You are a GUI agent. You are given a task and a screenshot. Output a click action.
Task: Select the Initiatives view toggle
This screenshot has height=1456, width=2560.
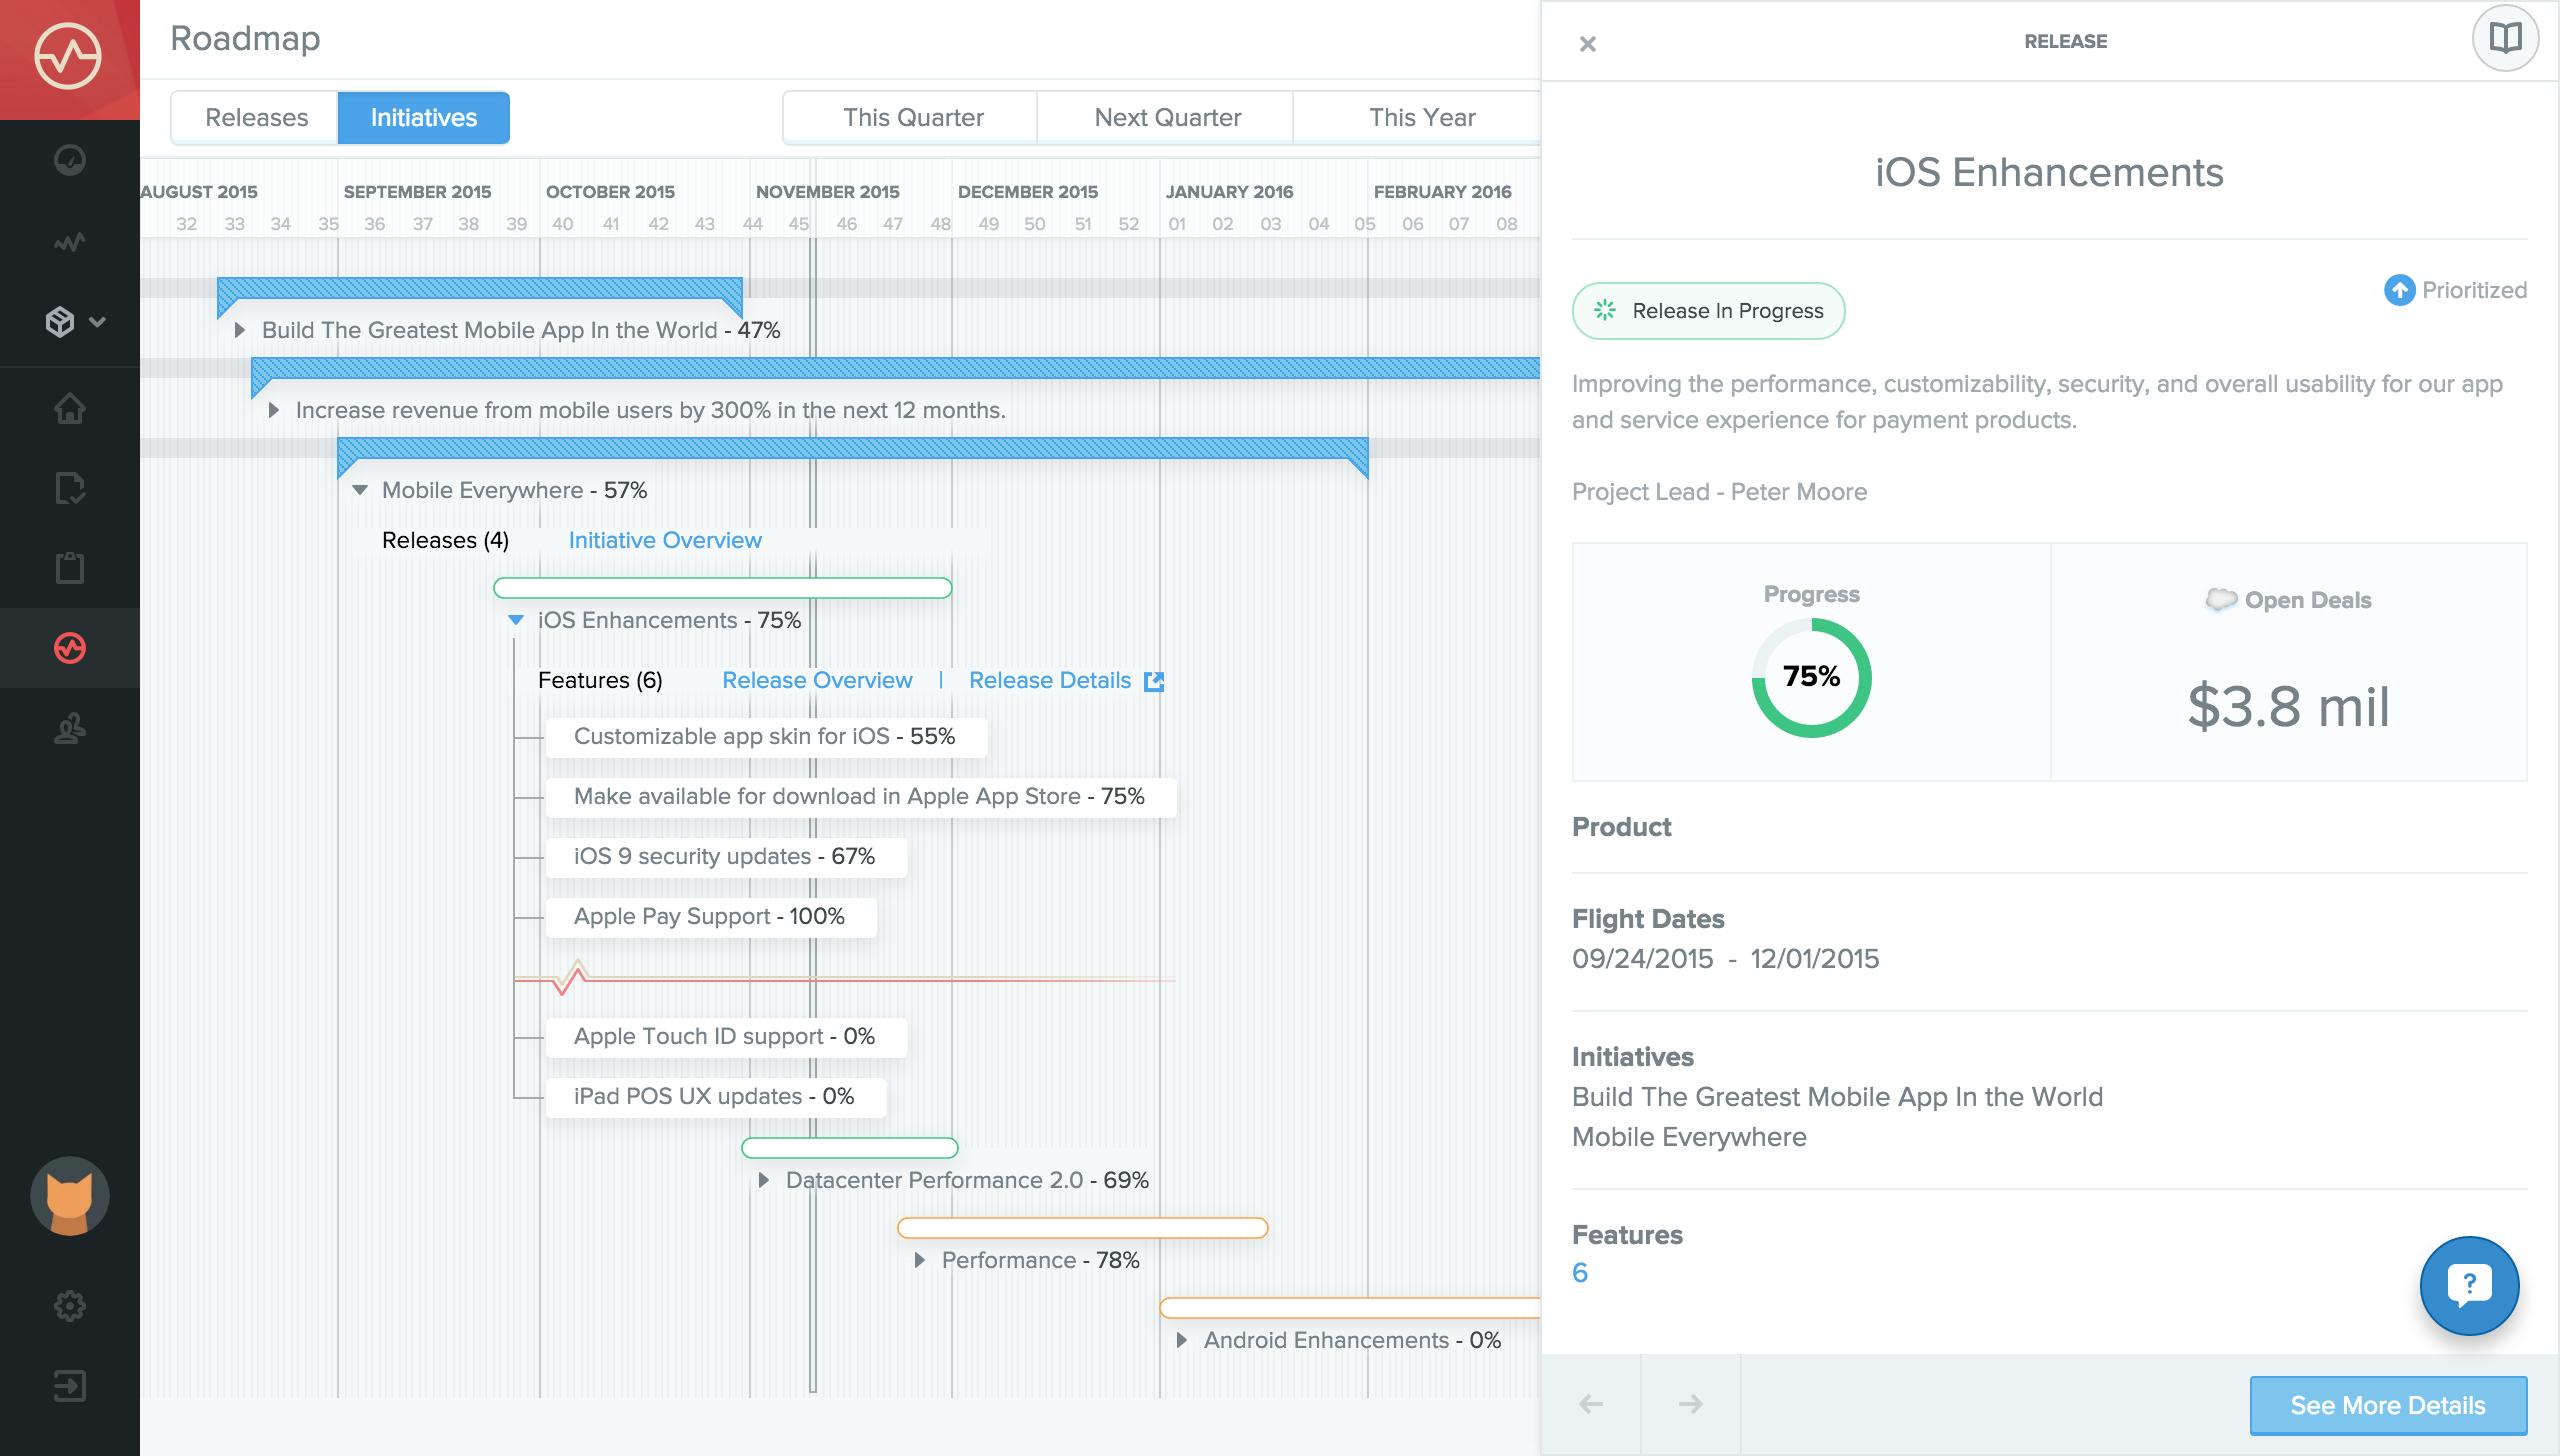423,118
